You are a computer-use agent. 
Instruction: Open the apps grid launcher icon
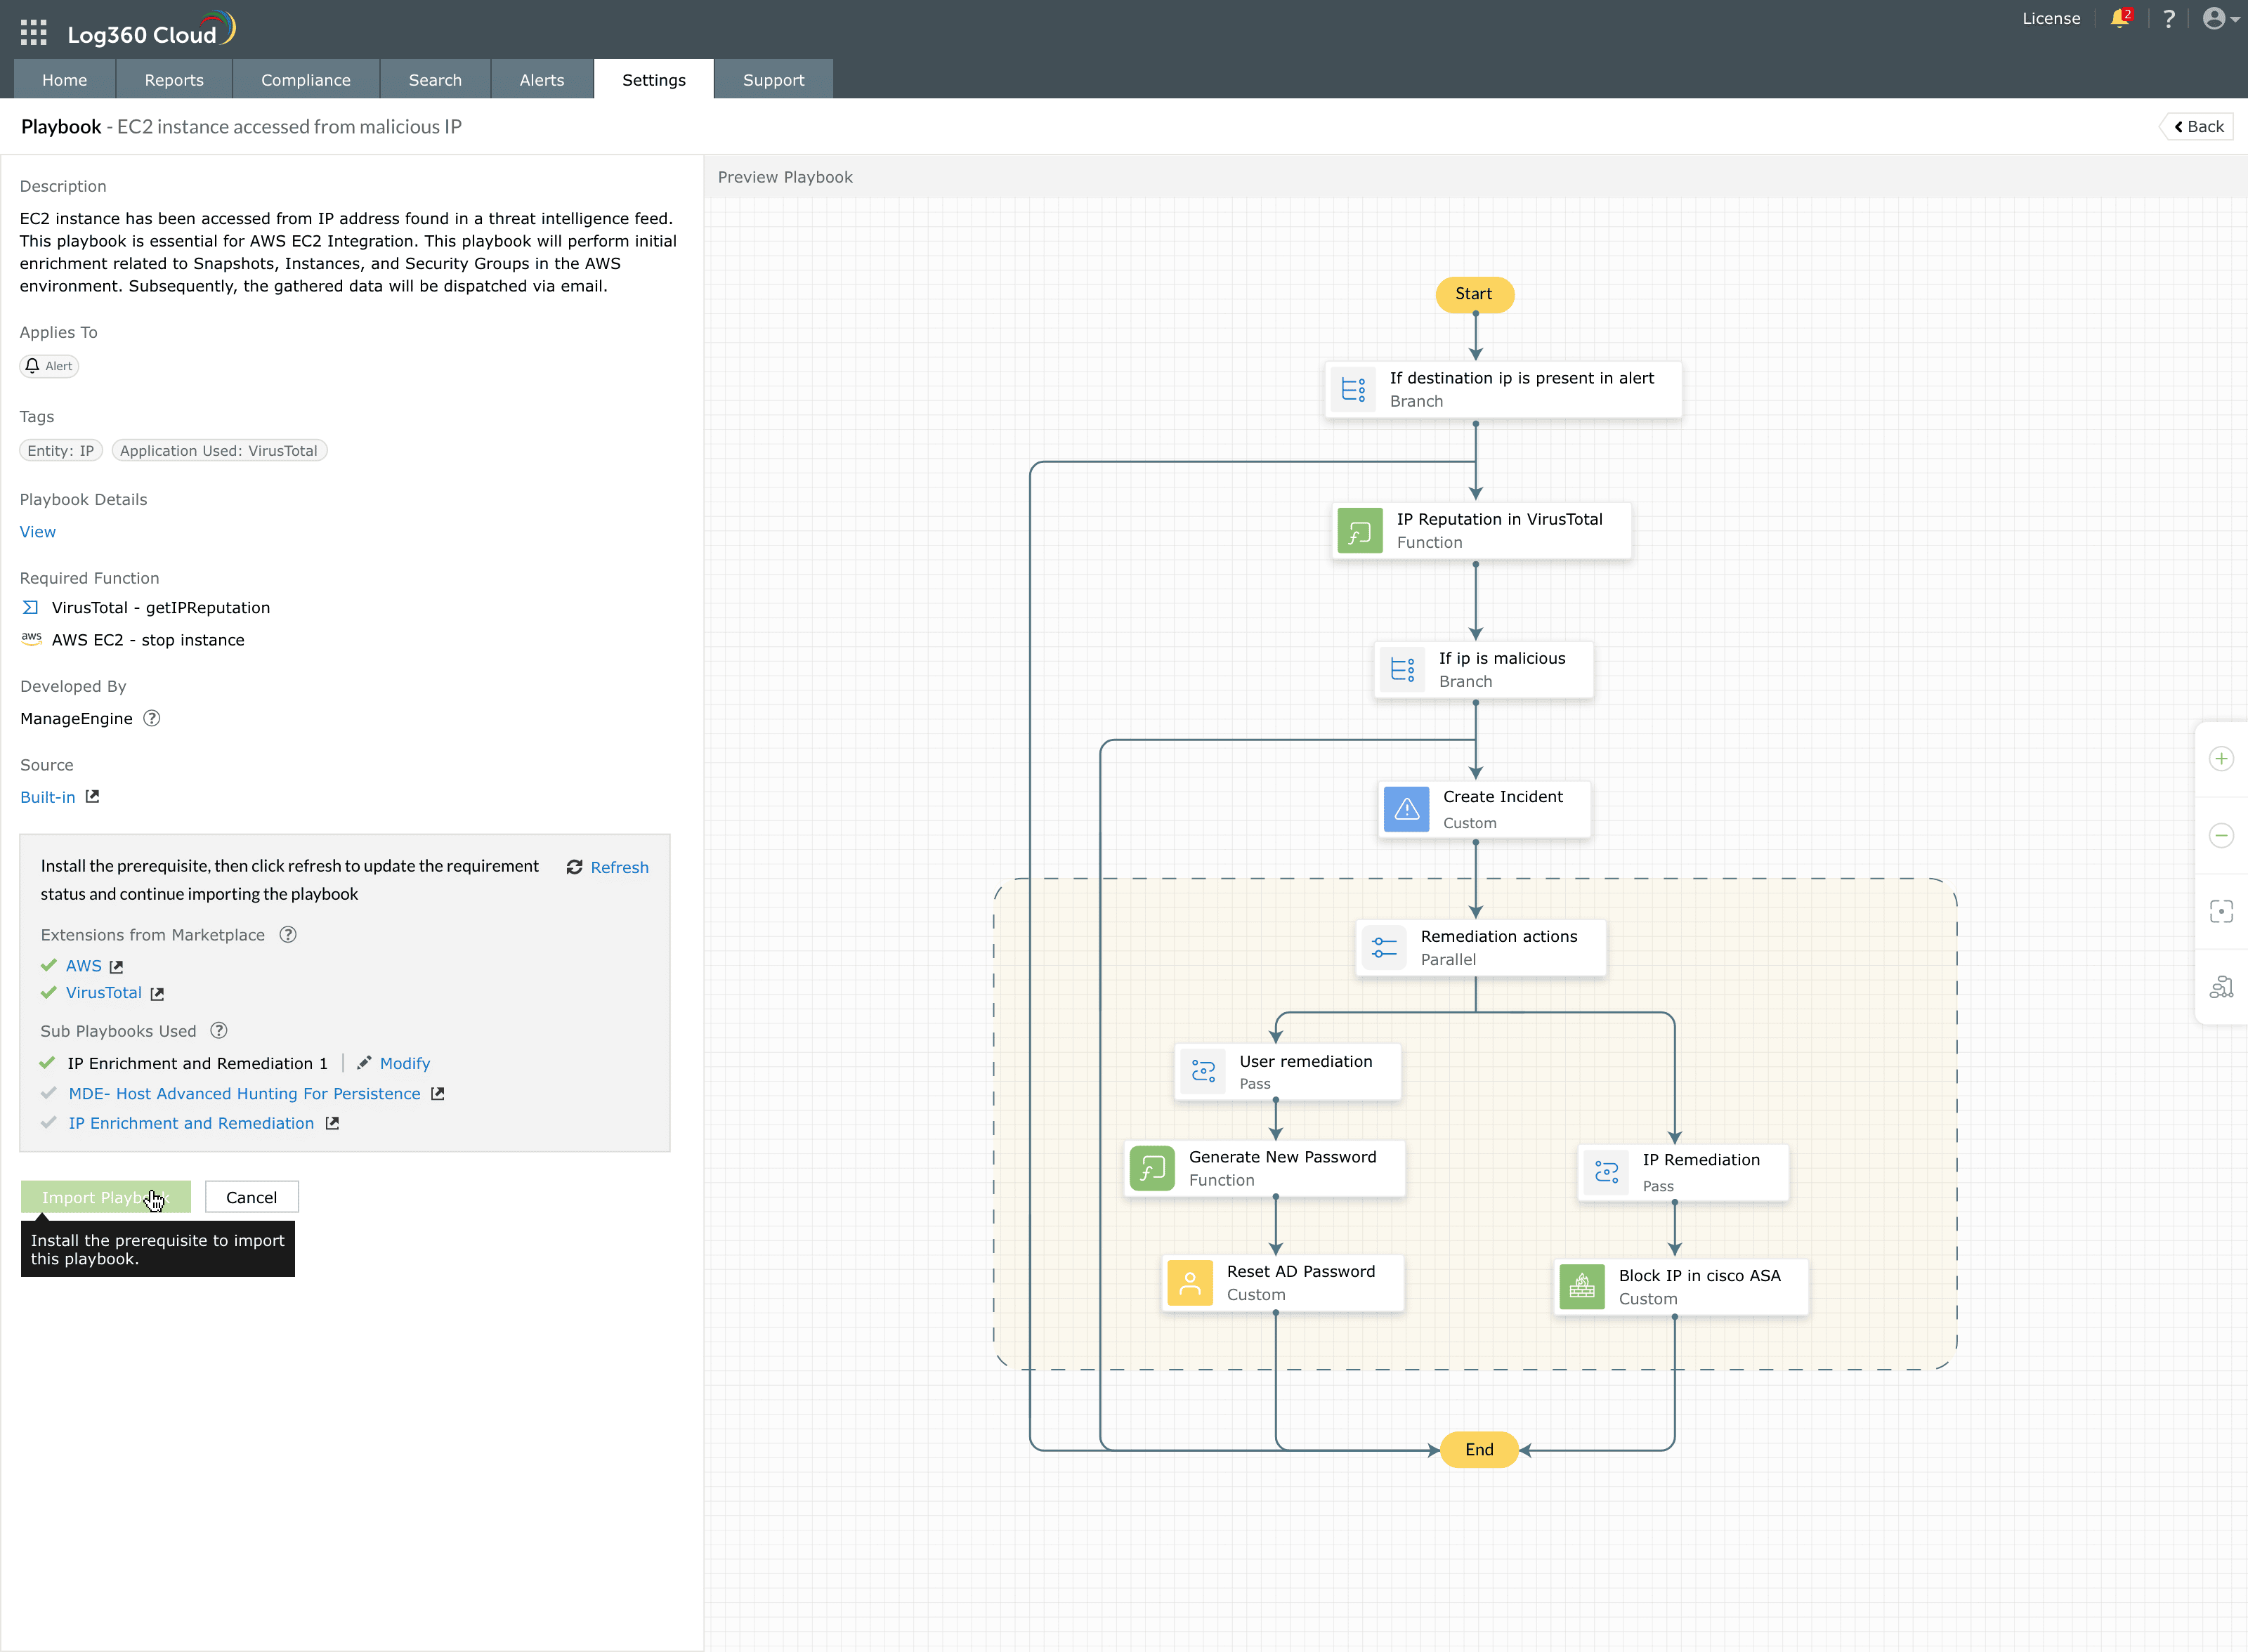click(x=33, y=33)
